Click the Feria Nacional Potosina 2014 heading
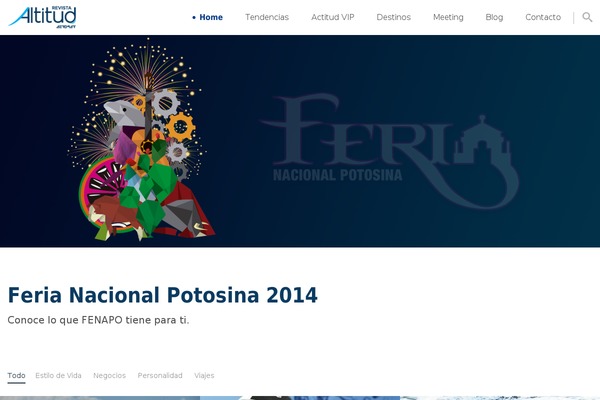The image size is (600, 400). tap(163, 295)
